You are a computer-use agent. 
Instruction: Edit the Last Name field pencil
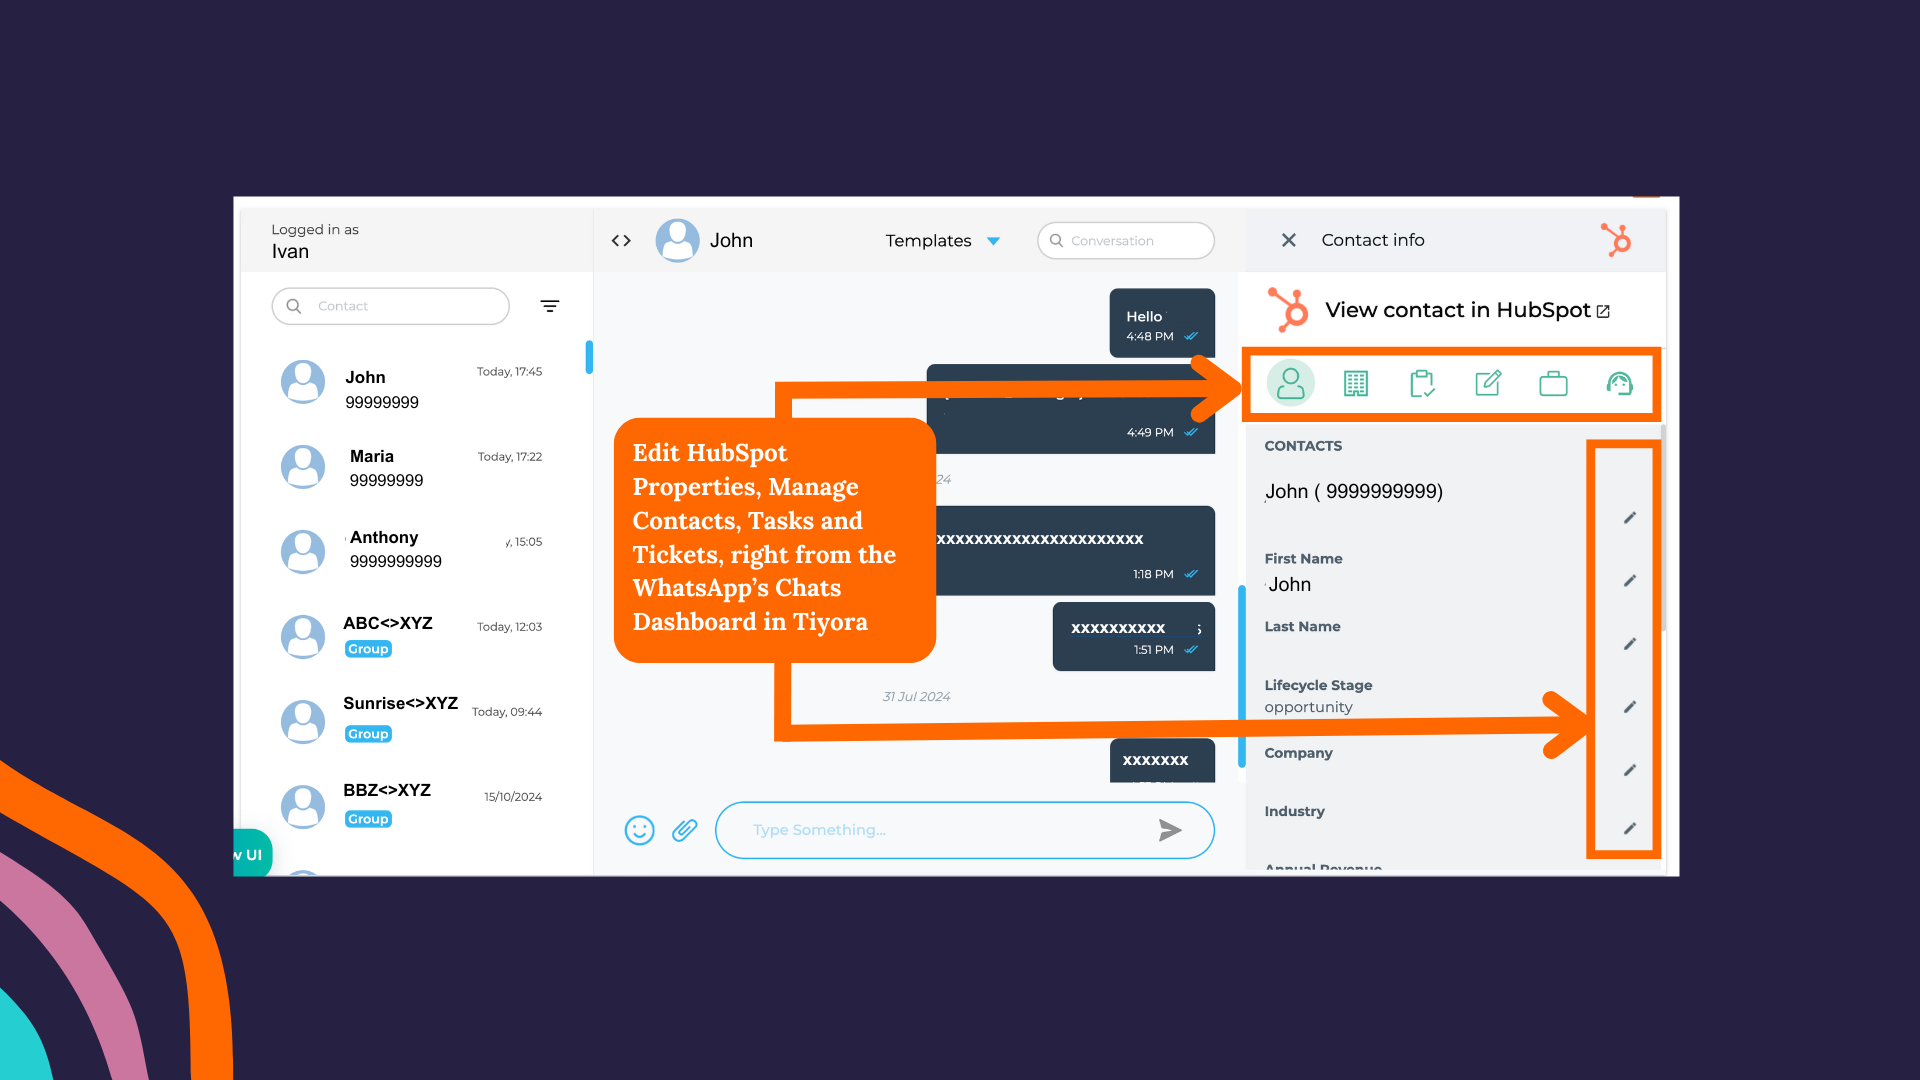1630,644
